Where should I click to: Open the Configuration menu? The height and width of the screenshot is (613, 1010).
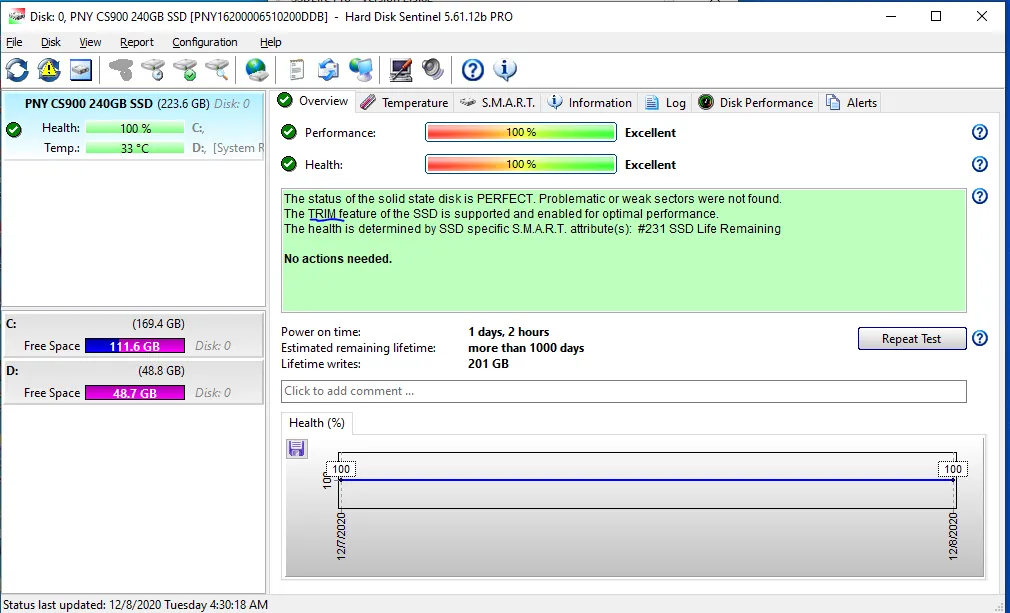click(x=205, y=42)
